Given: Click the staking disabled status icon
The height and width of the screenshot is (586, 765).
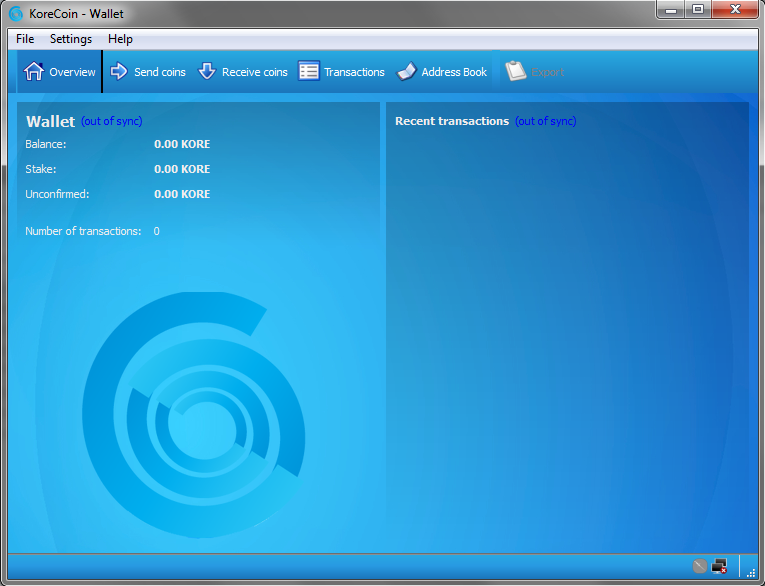Looking at the screenshot, I should point(700,566).
